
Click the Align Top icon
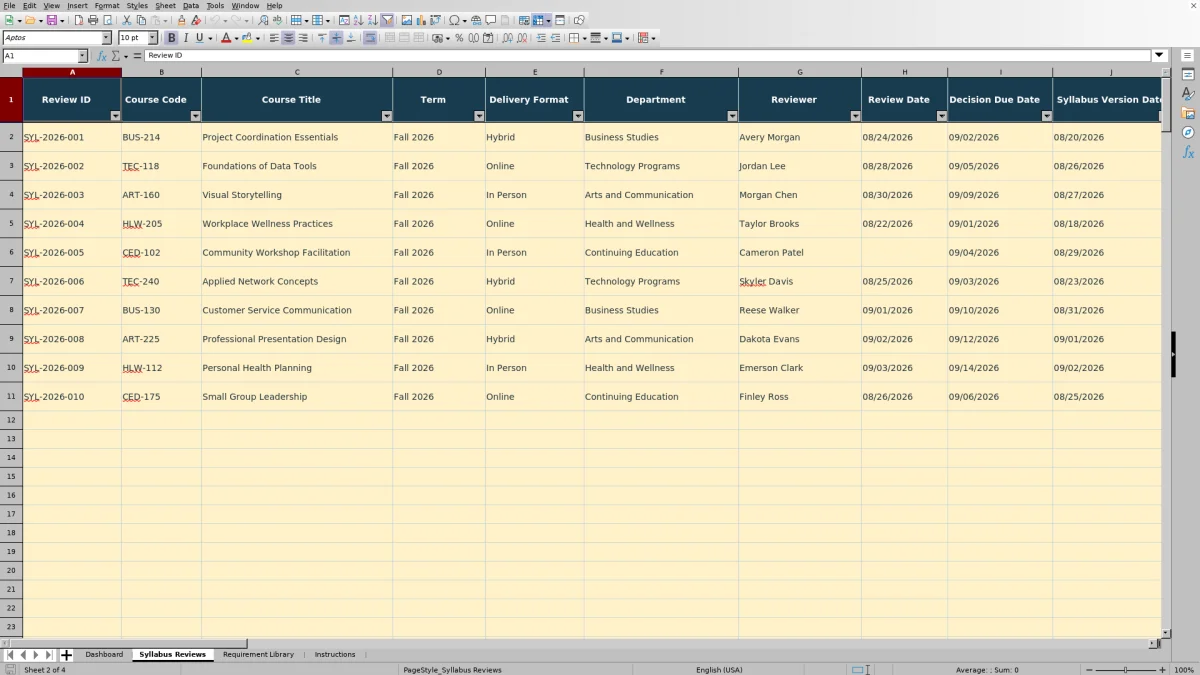tap(322, 38)
